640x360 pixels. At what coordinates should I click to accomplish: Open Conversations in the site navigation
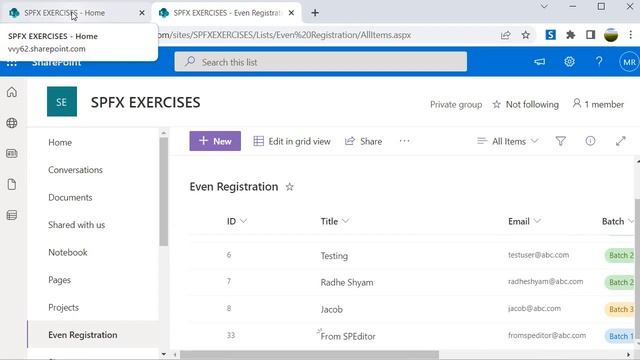pos(76,170)
